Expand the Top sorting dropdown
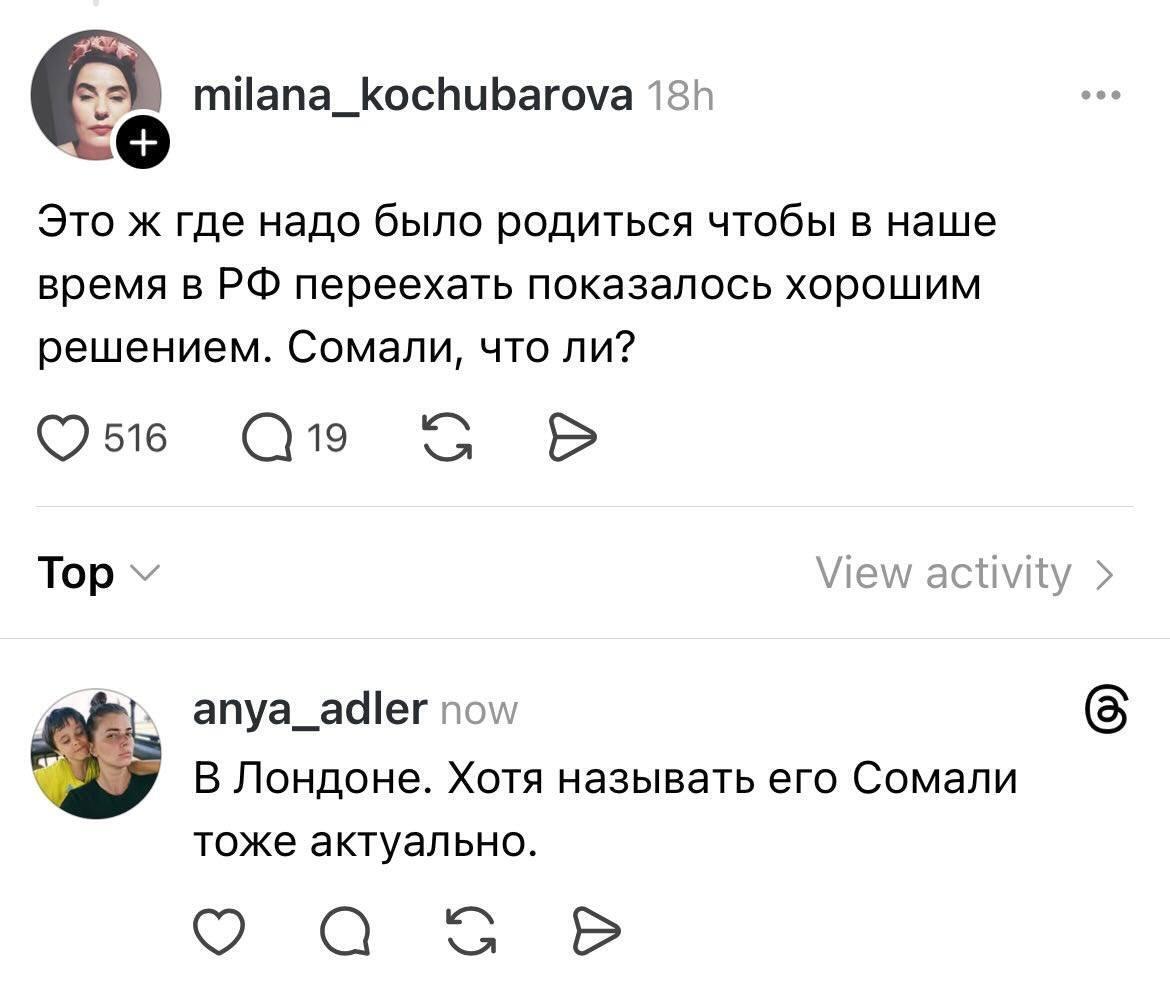 pos(97,573)
